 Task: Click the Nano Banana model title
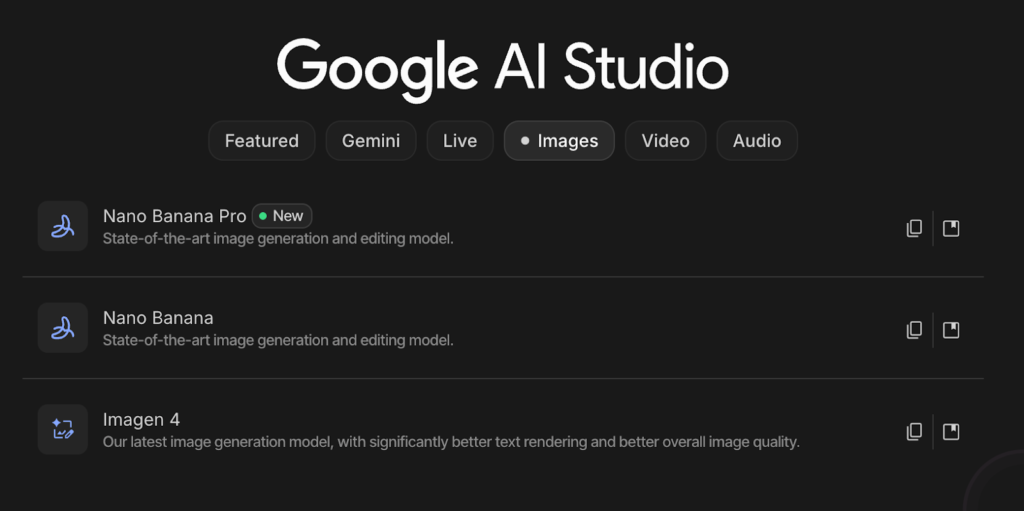coord(158,318)
